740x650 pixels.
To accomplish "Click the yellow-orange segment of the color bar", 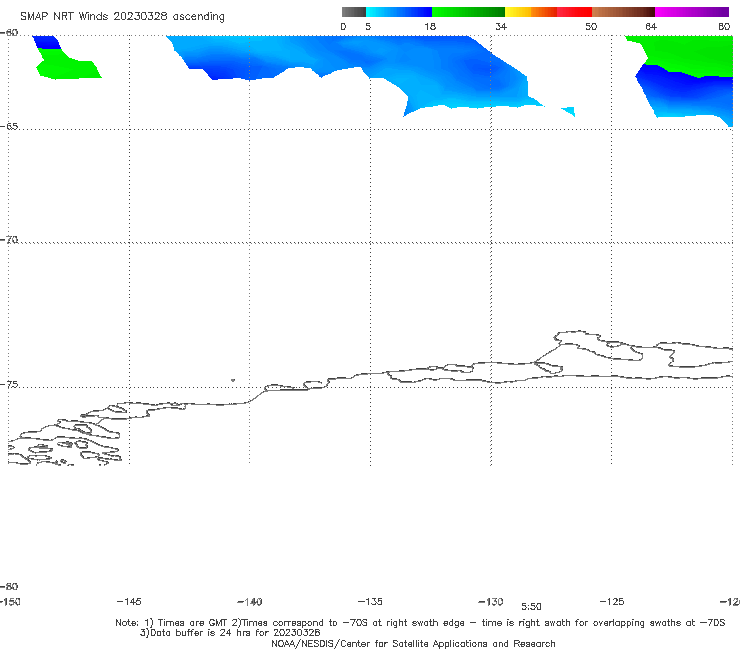I will 531,12.
